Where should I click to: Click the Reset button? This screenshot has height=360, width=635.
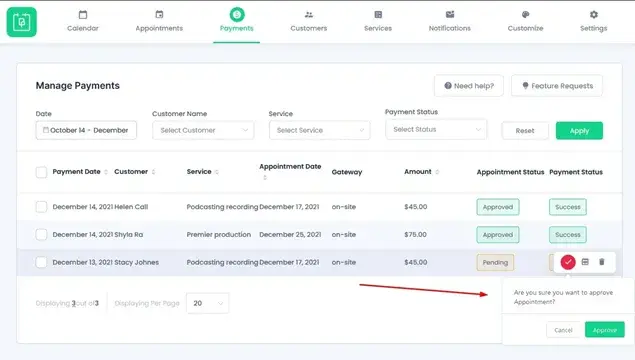(525, 131)
